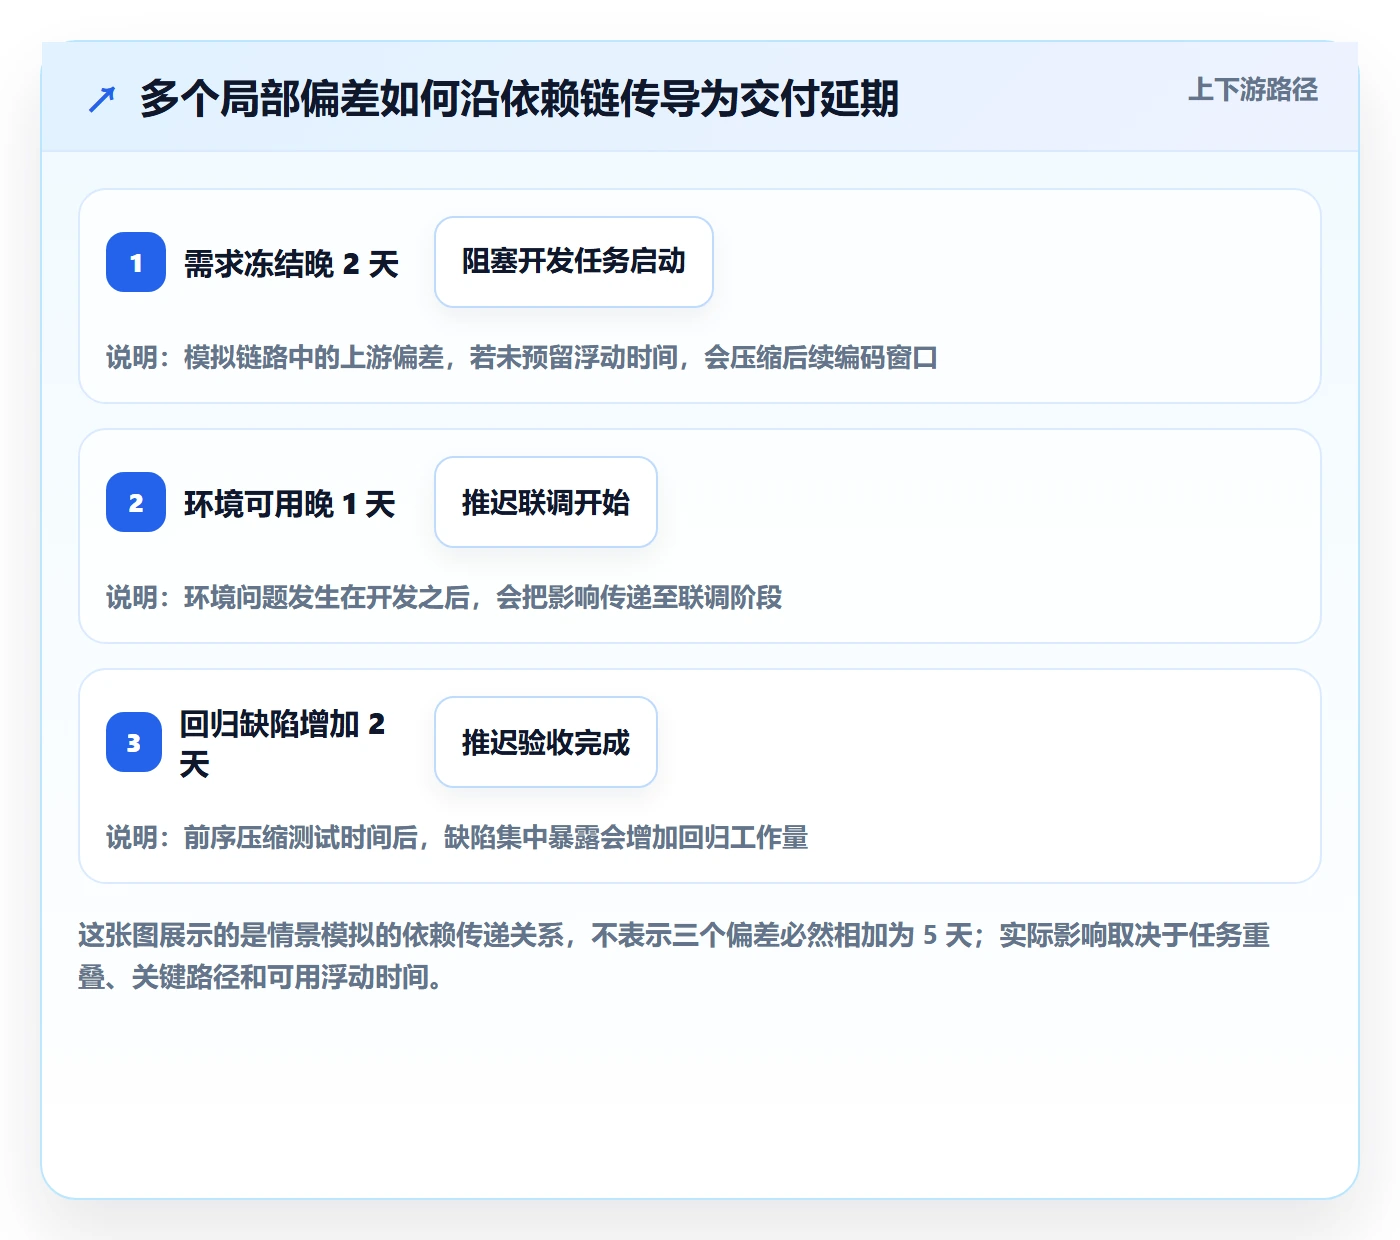Screen dimensions: 1400x1240
Task: Click the title 多个局部偏差如何沿依赖链传导为交付延期
Action: (519, 99)
